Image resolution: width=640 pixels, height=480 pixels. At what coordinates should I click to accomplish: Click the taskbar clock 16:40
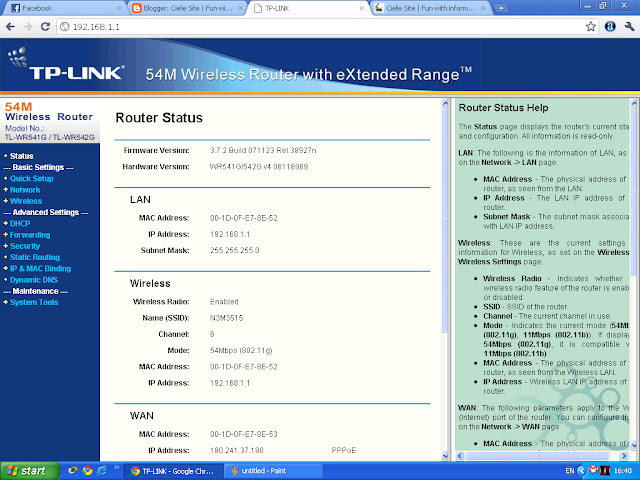coord(623,471)
